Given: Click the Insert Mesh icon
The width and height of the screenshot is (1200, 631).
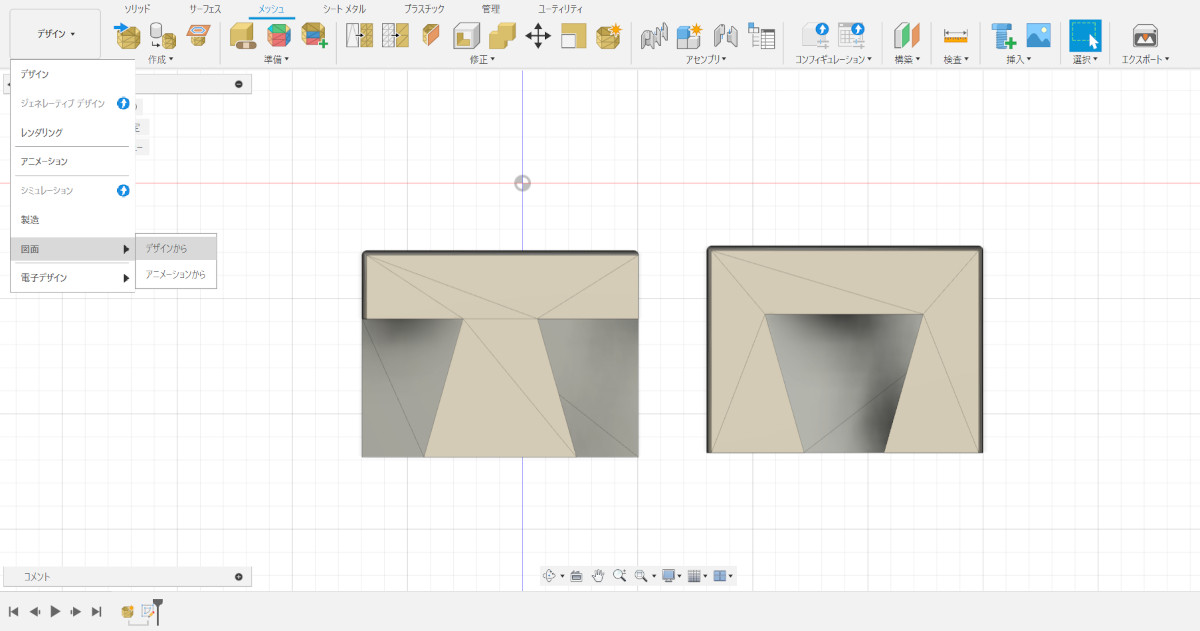Looking at the screenshot, I should point(127,37).
